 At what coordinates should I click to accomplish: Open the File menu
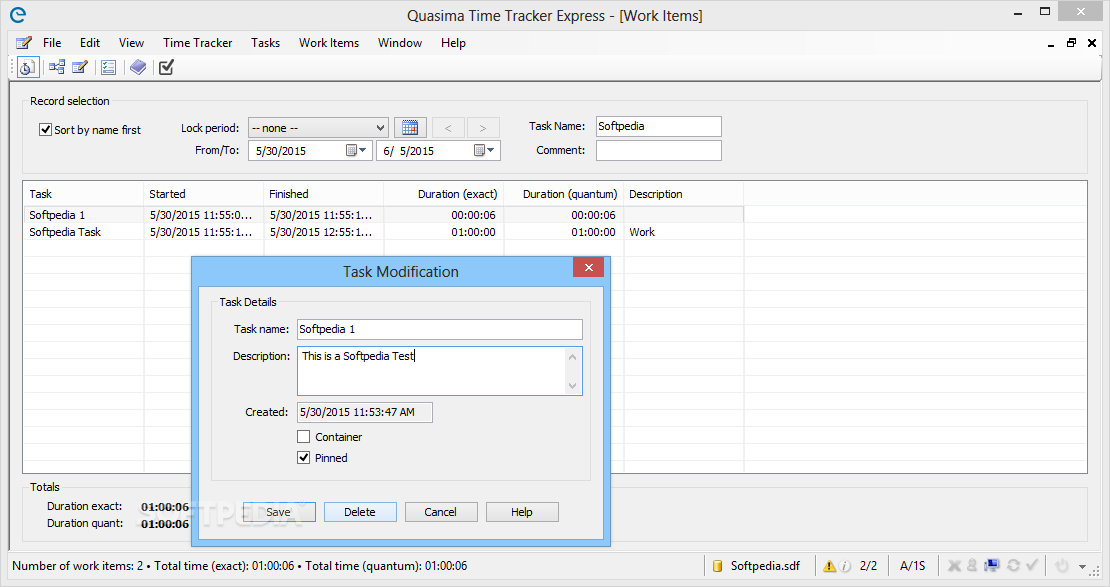(52, 42)
